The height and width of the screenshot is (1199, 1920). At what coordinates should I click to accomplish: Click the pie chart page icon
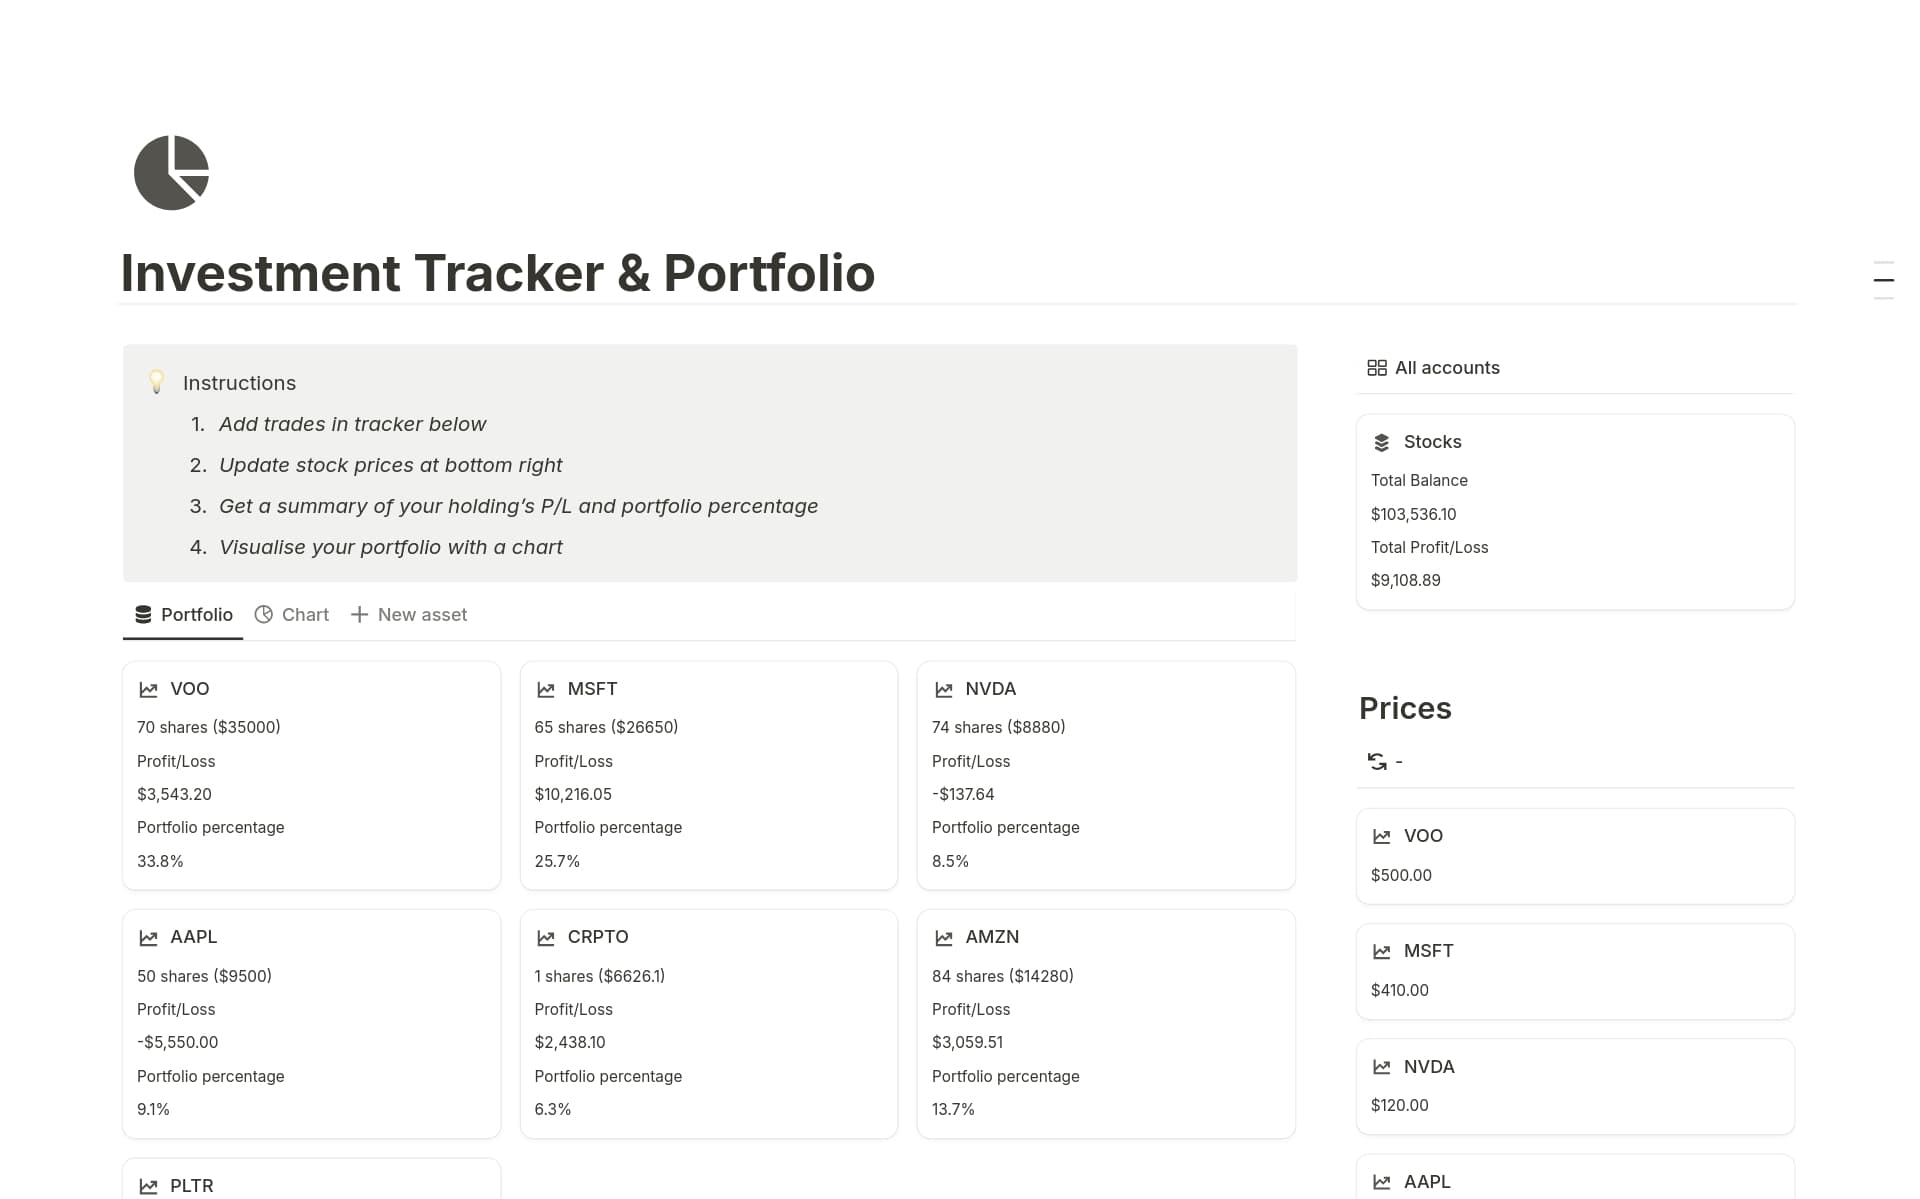(x=170, y=172)
